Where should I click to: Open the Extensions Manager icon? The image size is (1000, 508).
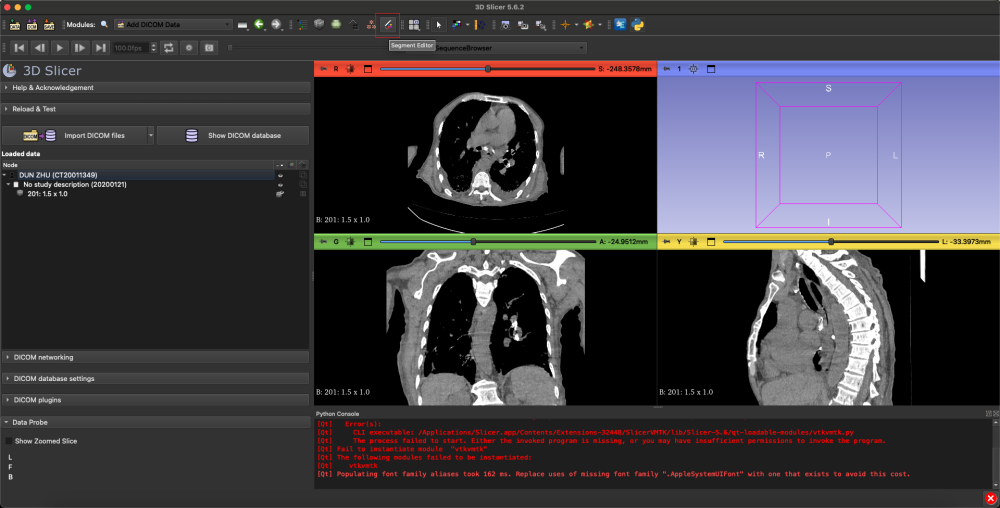[x=620, y=24]
